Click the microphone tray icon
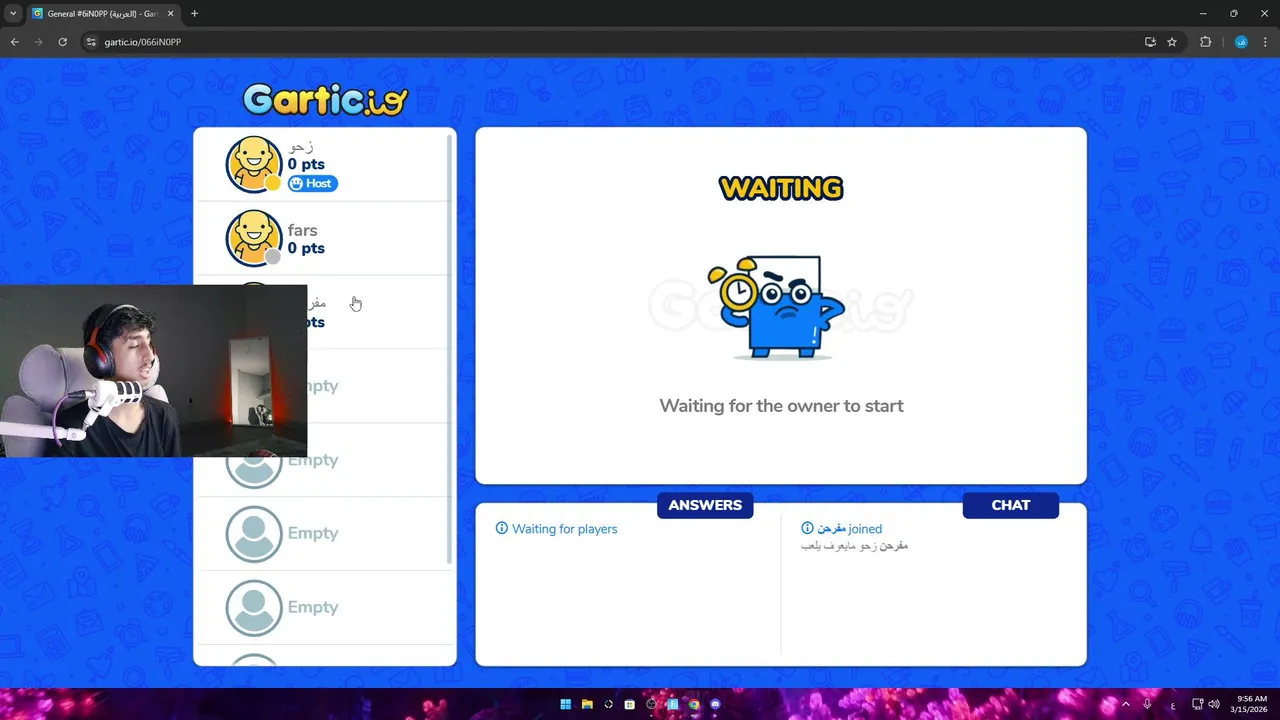The height and width of the screenshot is (720, 1280). coord(1147,704)
